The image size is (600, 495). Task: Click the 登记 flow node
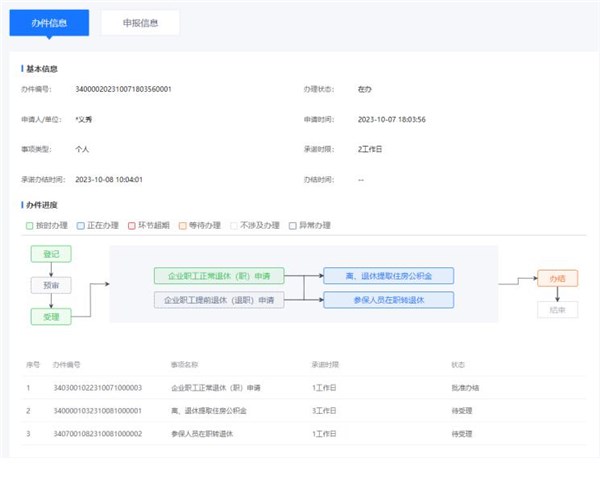pos(51,254)
